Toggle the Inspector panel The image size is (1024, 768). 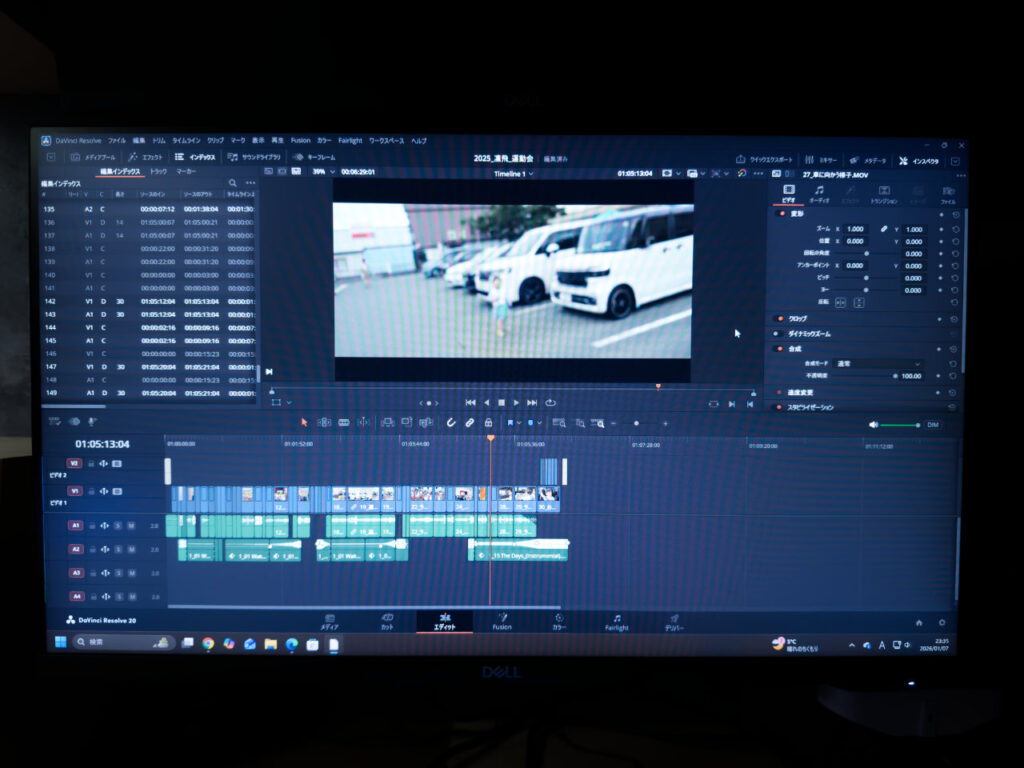tap(919, 161)
